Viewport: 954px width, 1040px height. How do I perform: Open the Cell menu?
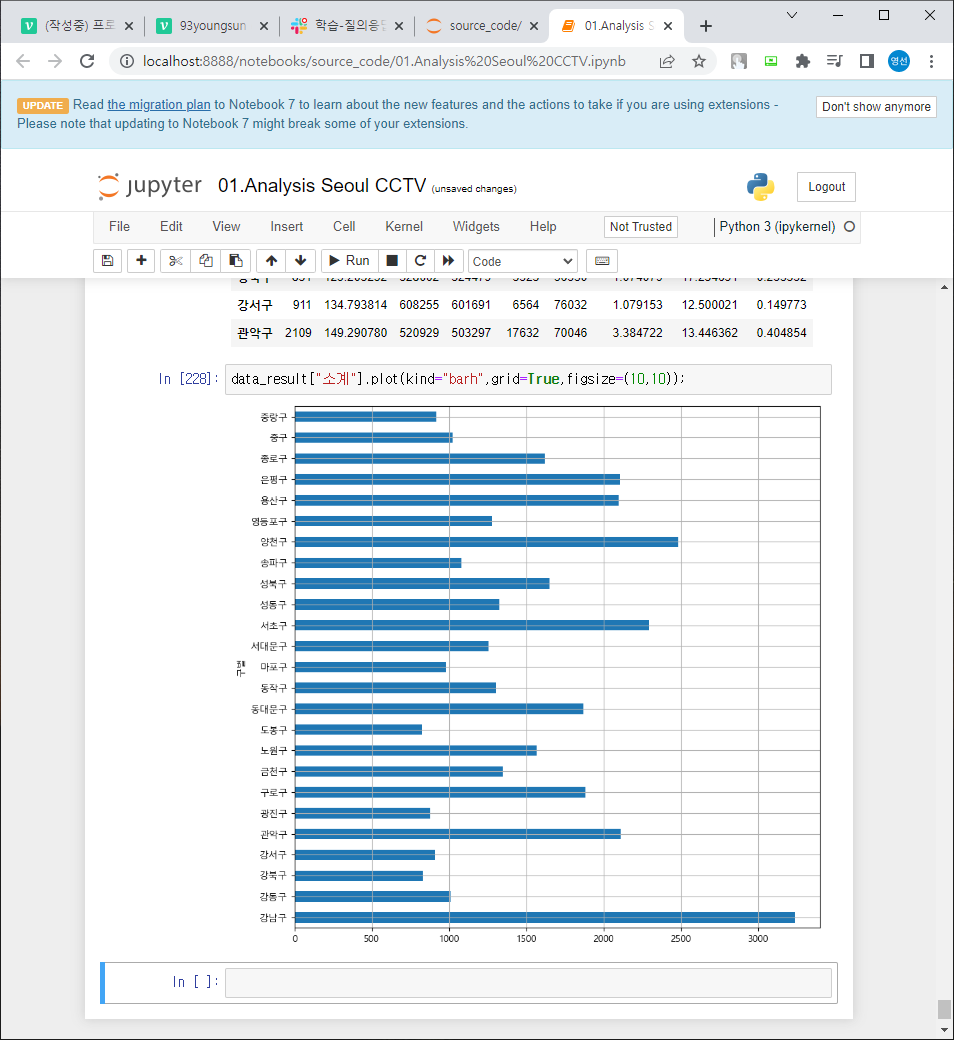(344, 227)
